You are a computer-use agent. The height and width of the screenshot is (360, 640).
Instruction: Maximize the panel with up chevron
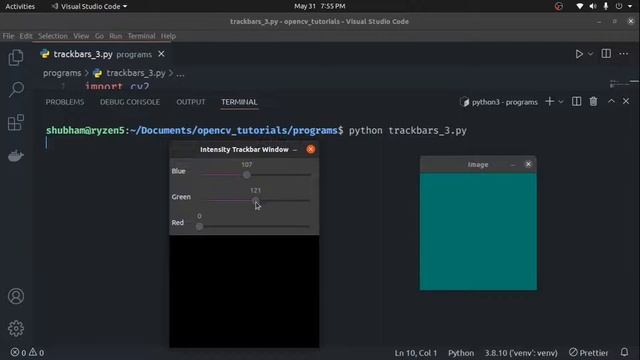pos(611,101)
